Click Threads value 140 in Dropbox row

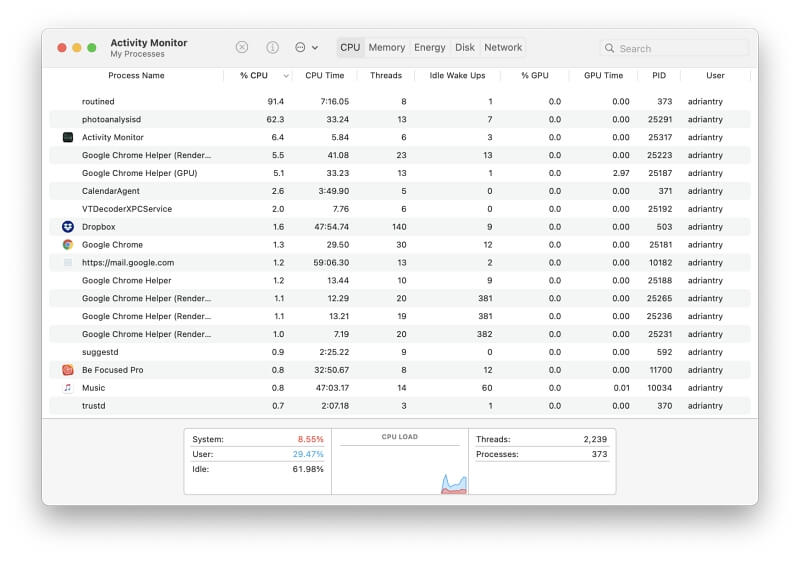click(x=399, y=226)
